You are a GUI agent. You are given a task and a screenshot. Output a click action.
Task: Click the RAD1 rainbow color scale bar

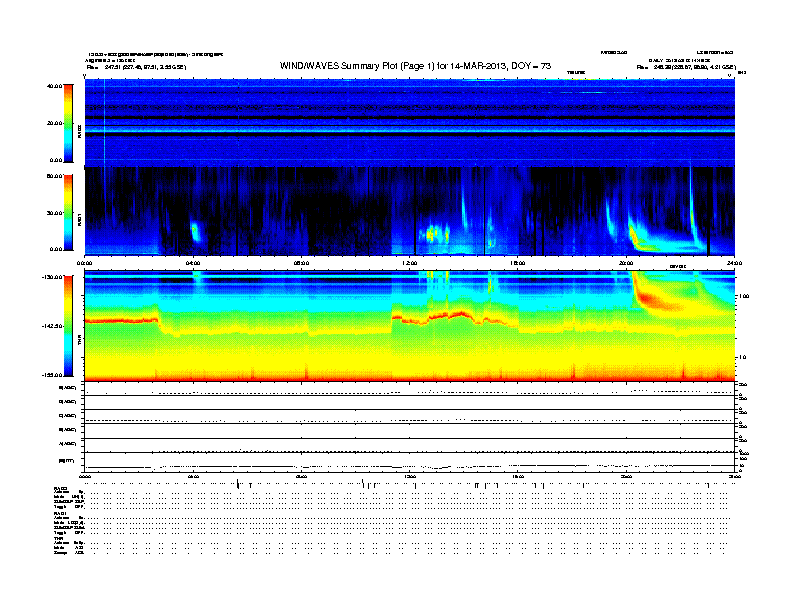click(68, 213)
